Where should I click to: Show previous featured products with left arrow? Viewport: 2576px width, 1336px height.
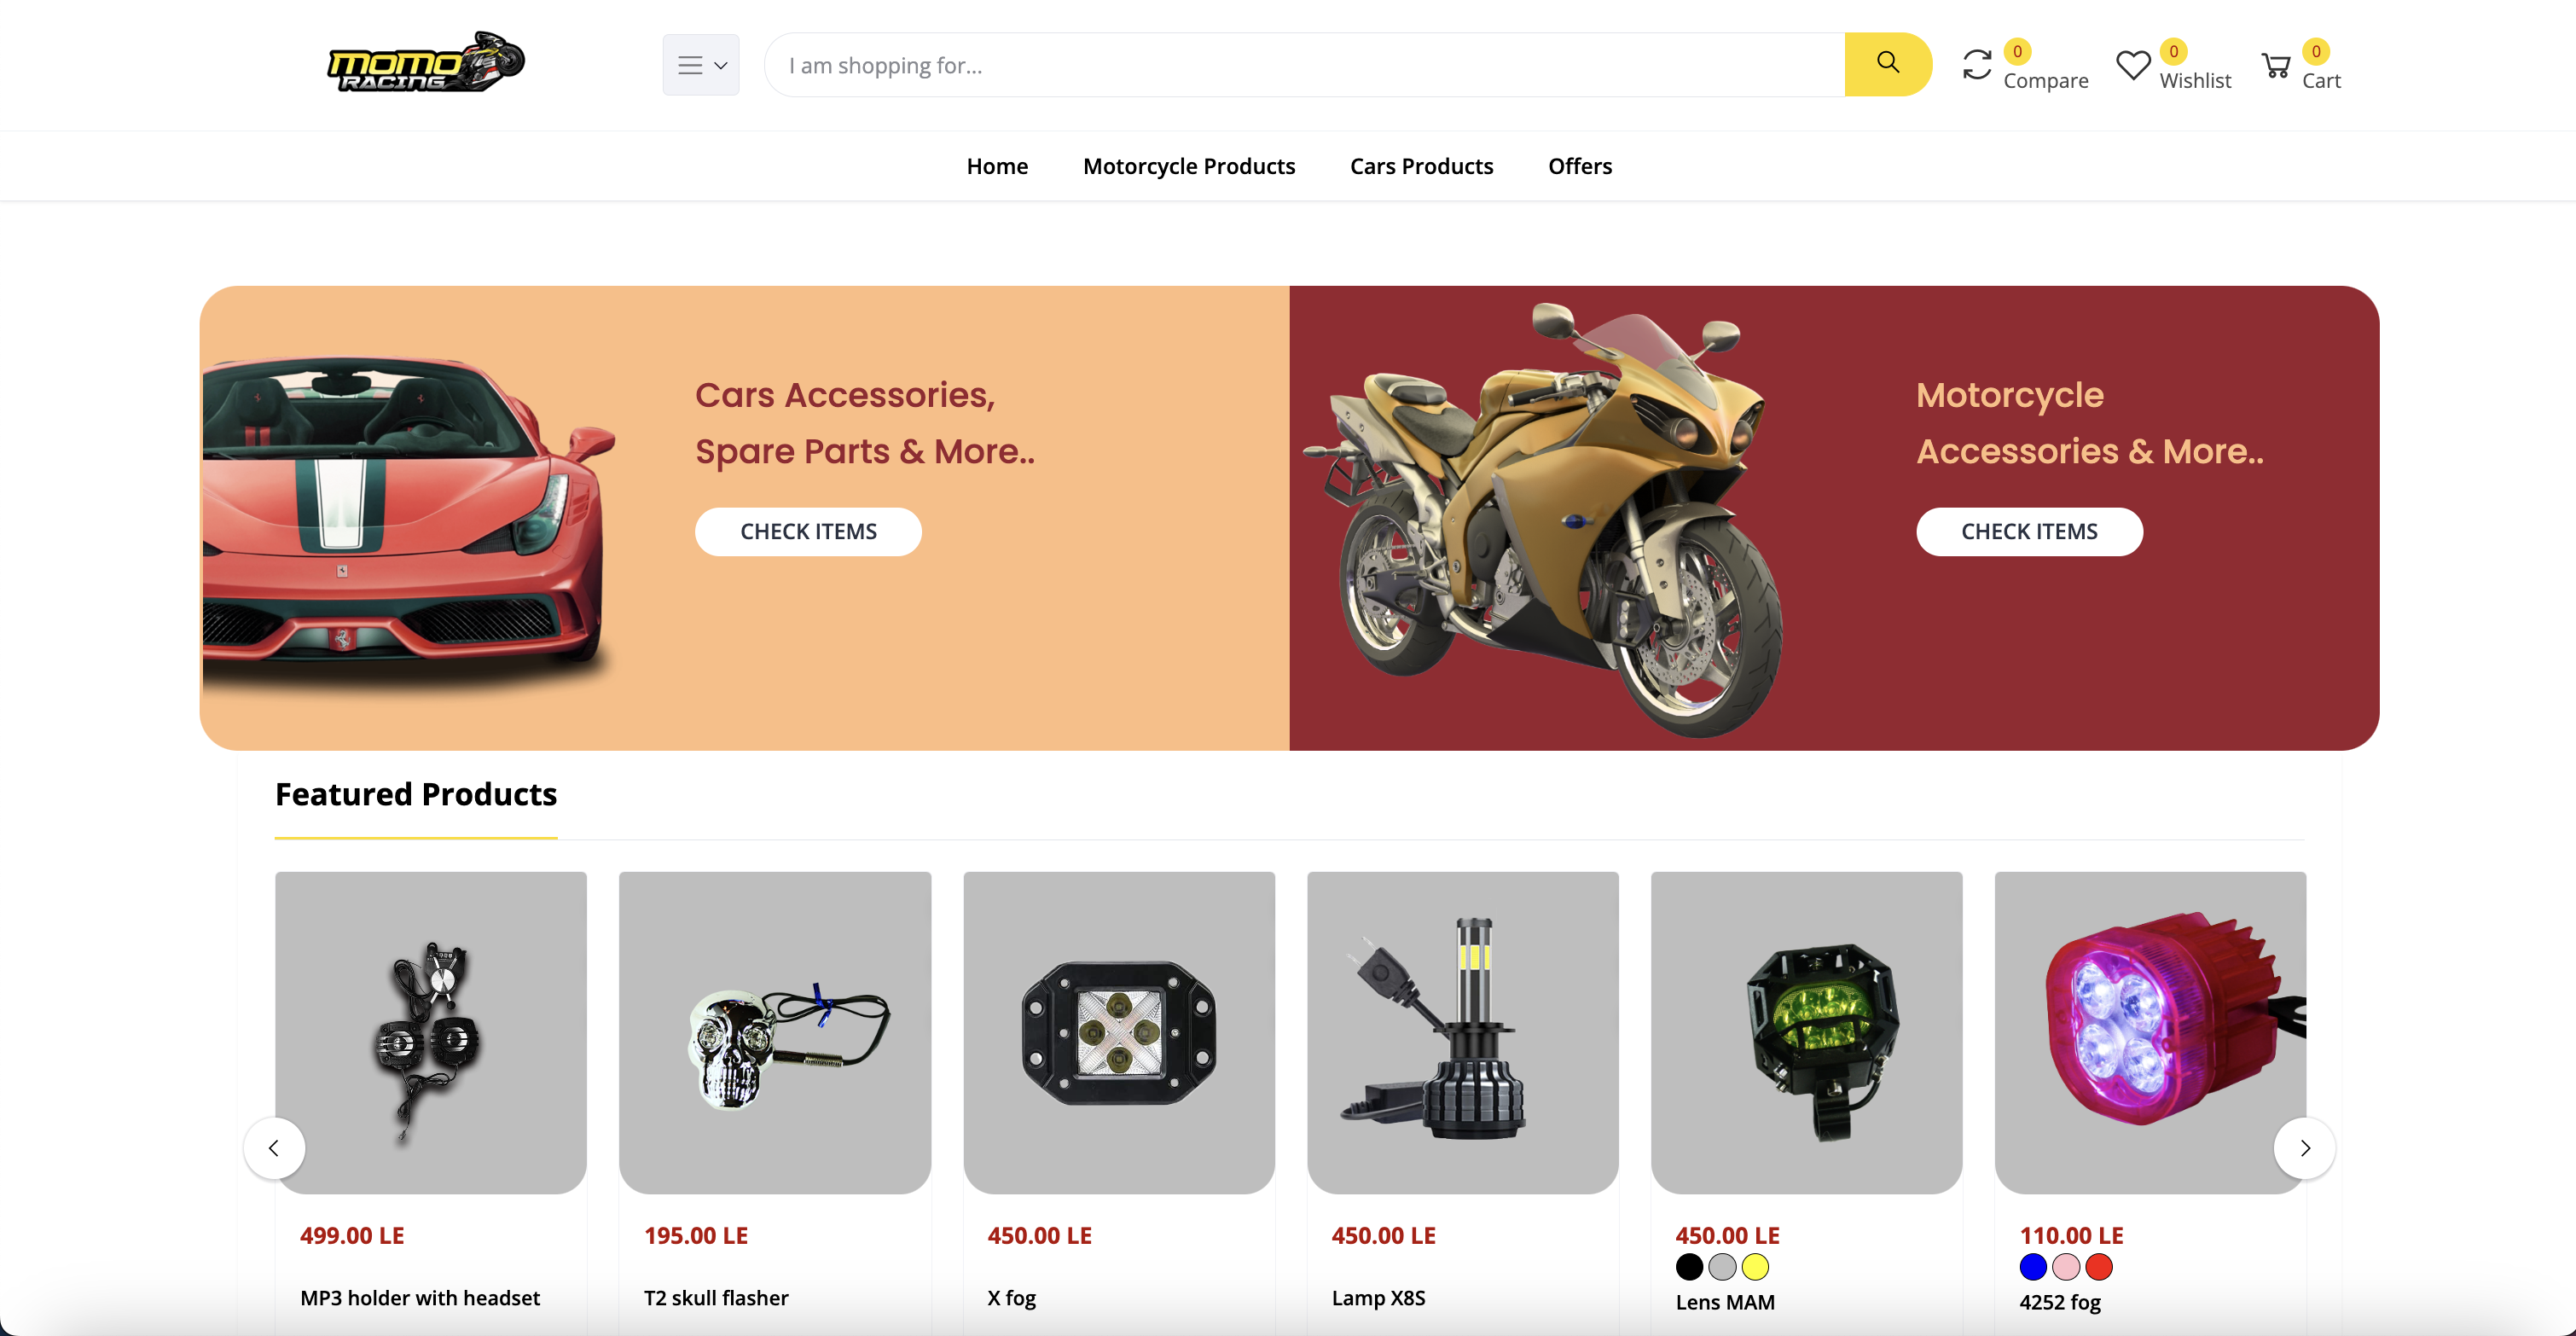point(274,1148)
